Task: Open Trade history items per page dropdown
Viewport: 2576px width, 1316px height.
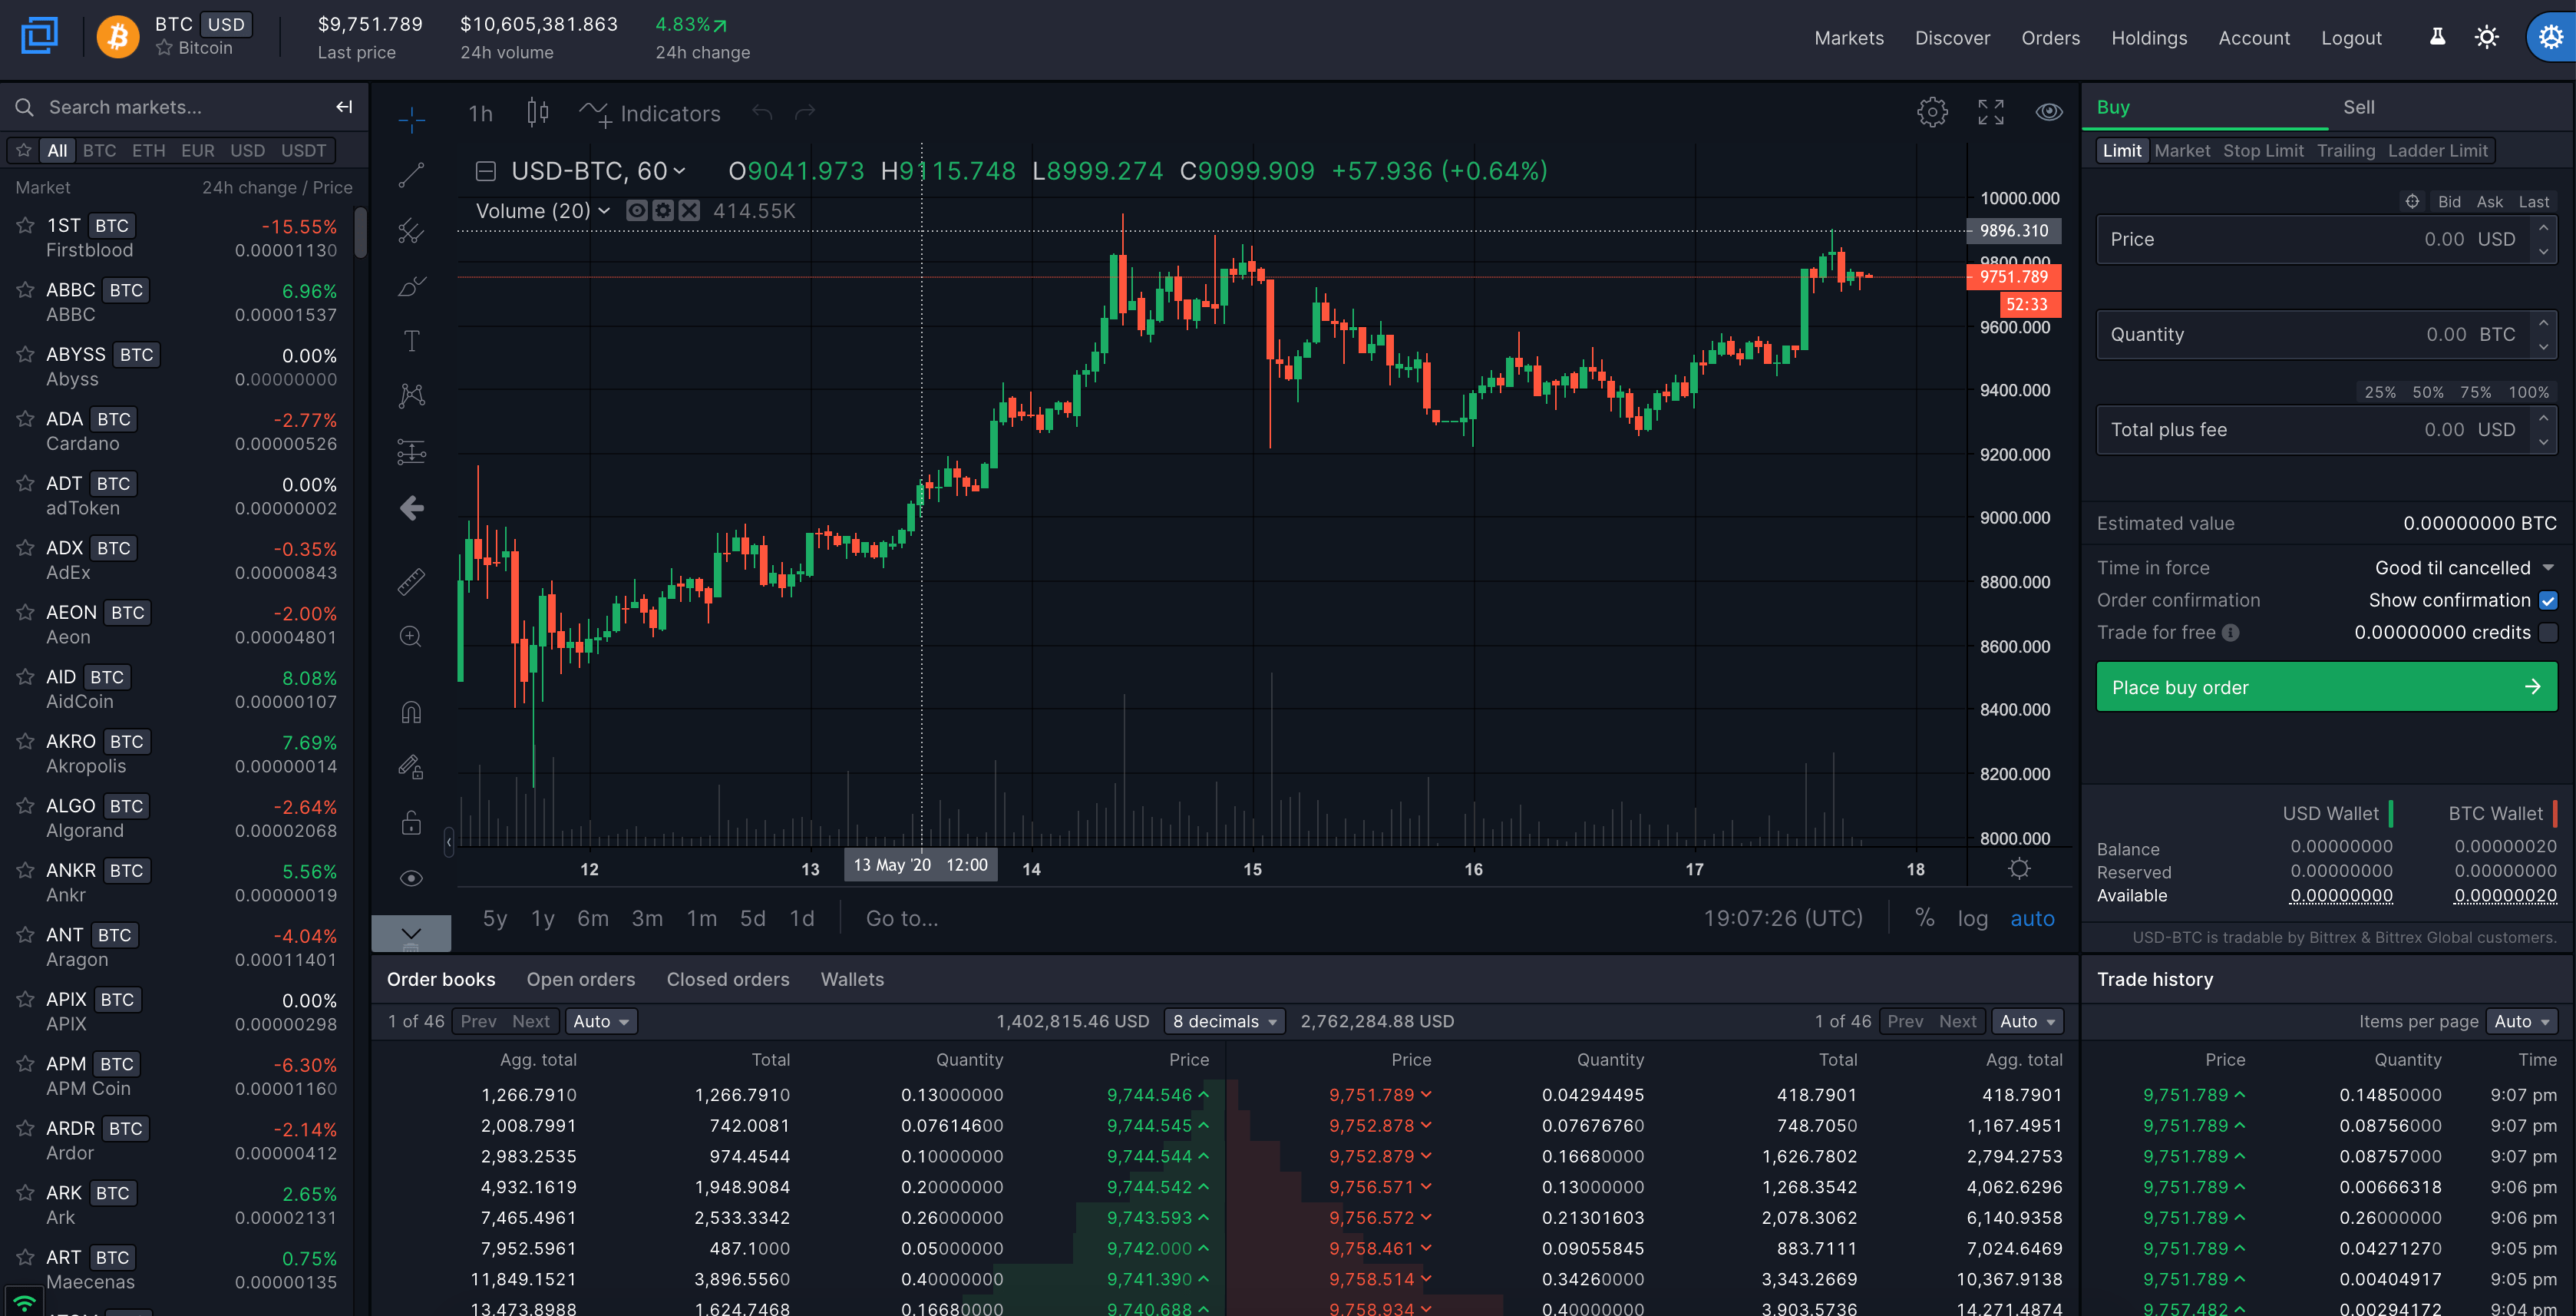Action: click(x=2521, y=1021)
